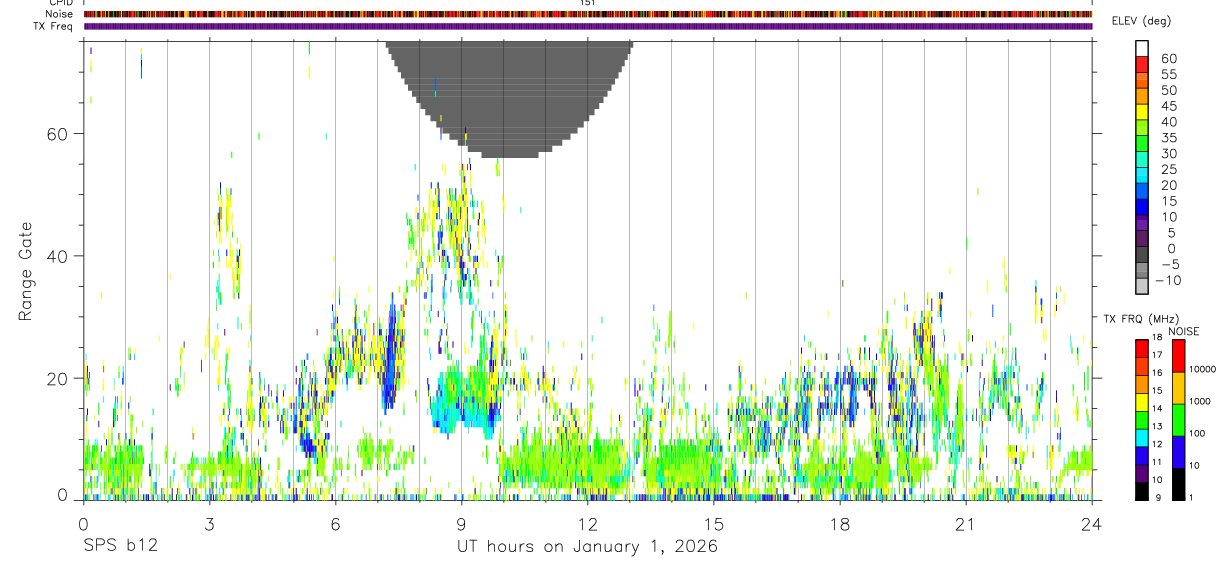Click the red segment of the ELEV color bar
This screenshot has width=1228, height=567.
pyautogui.click(x=1142, y=64)
